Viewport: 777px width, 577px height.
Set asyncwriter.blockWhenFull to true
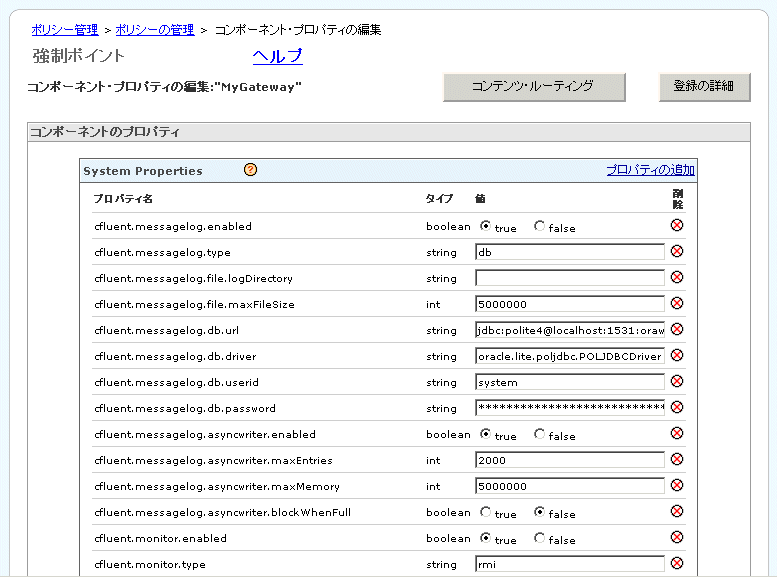[486, 512]
